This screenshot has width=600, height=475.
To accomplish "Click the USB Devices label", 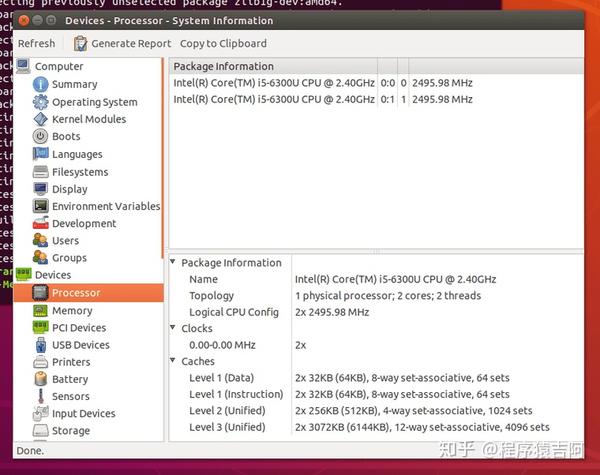I will coord(81,345).
